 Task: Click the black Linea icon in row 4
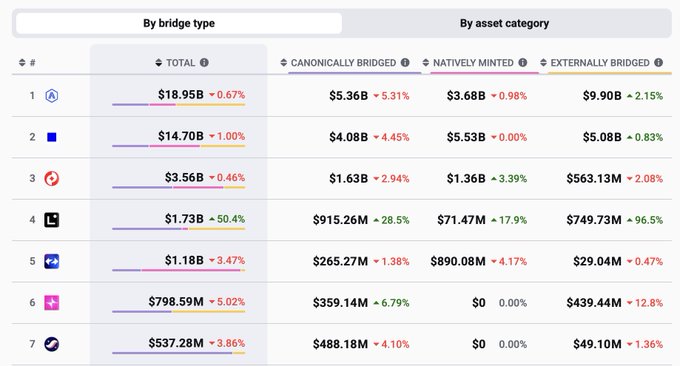(52, 220)
